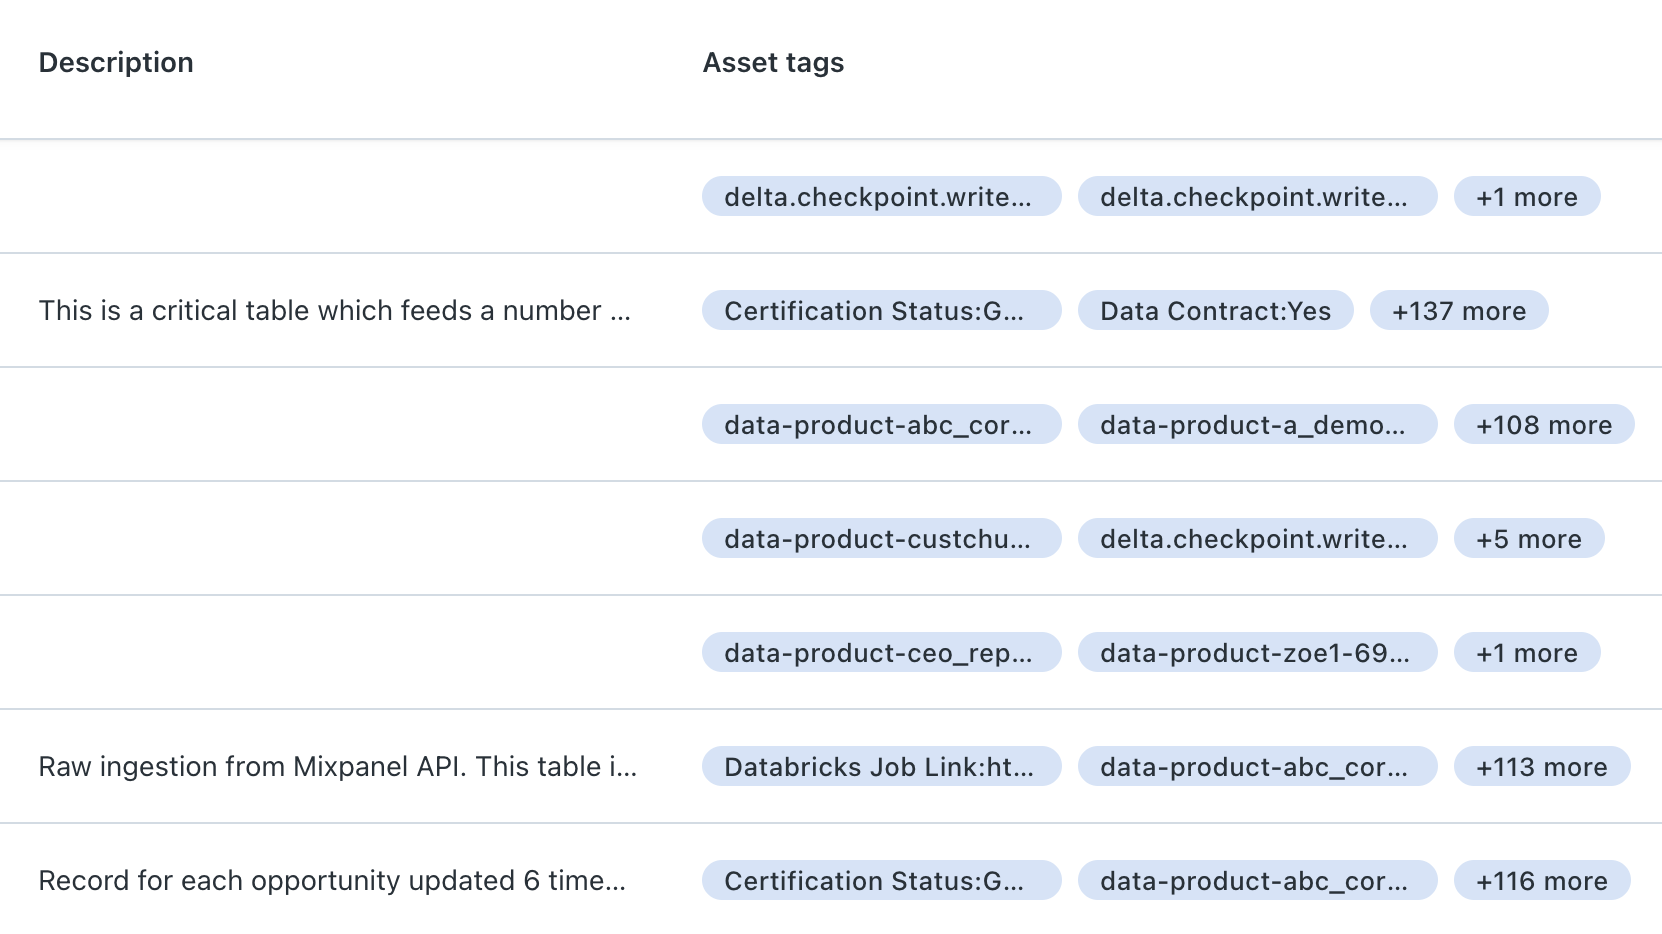Screen dimensions: 1662x934
Task: Open the critical table description text
Action: (x=334, y=311)
